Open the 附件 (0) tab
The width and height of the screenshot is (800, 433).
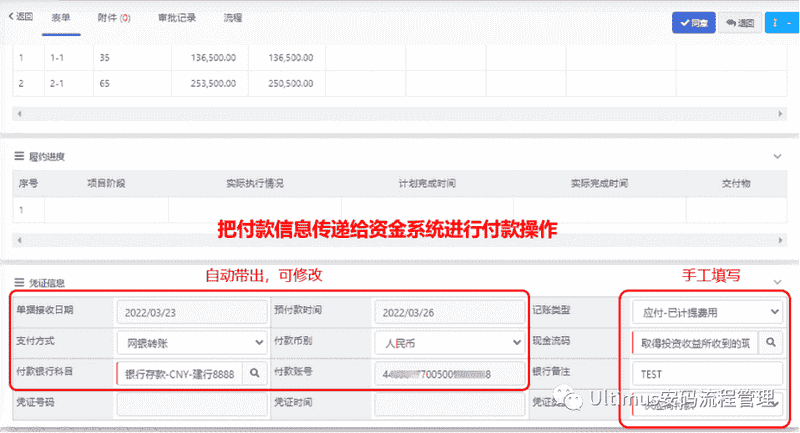114,18
